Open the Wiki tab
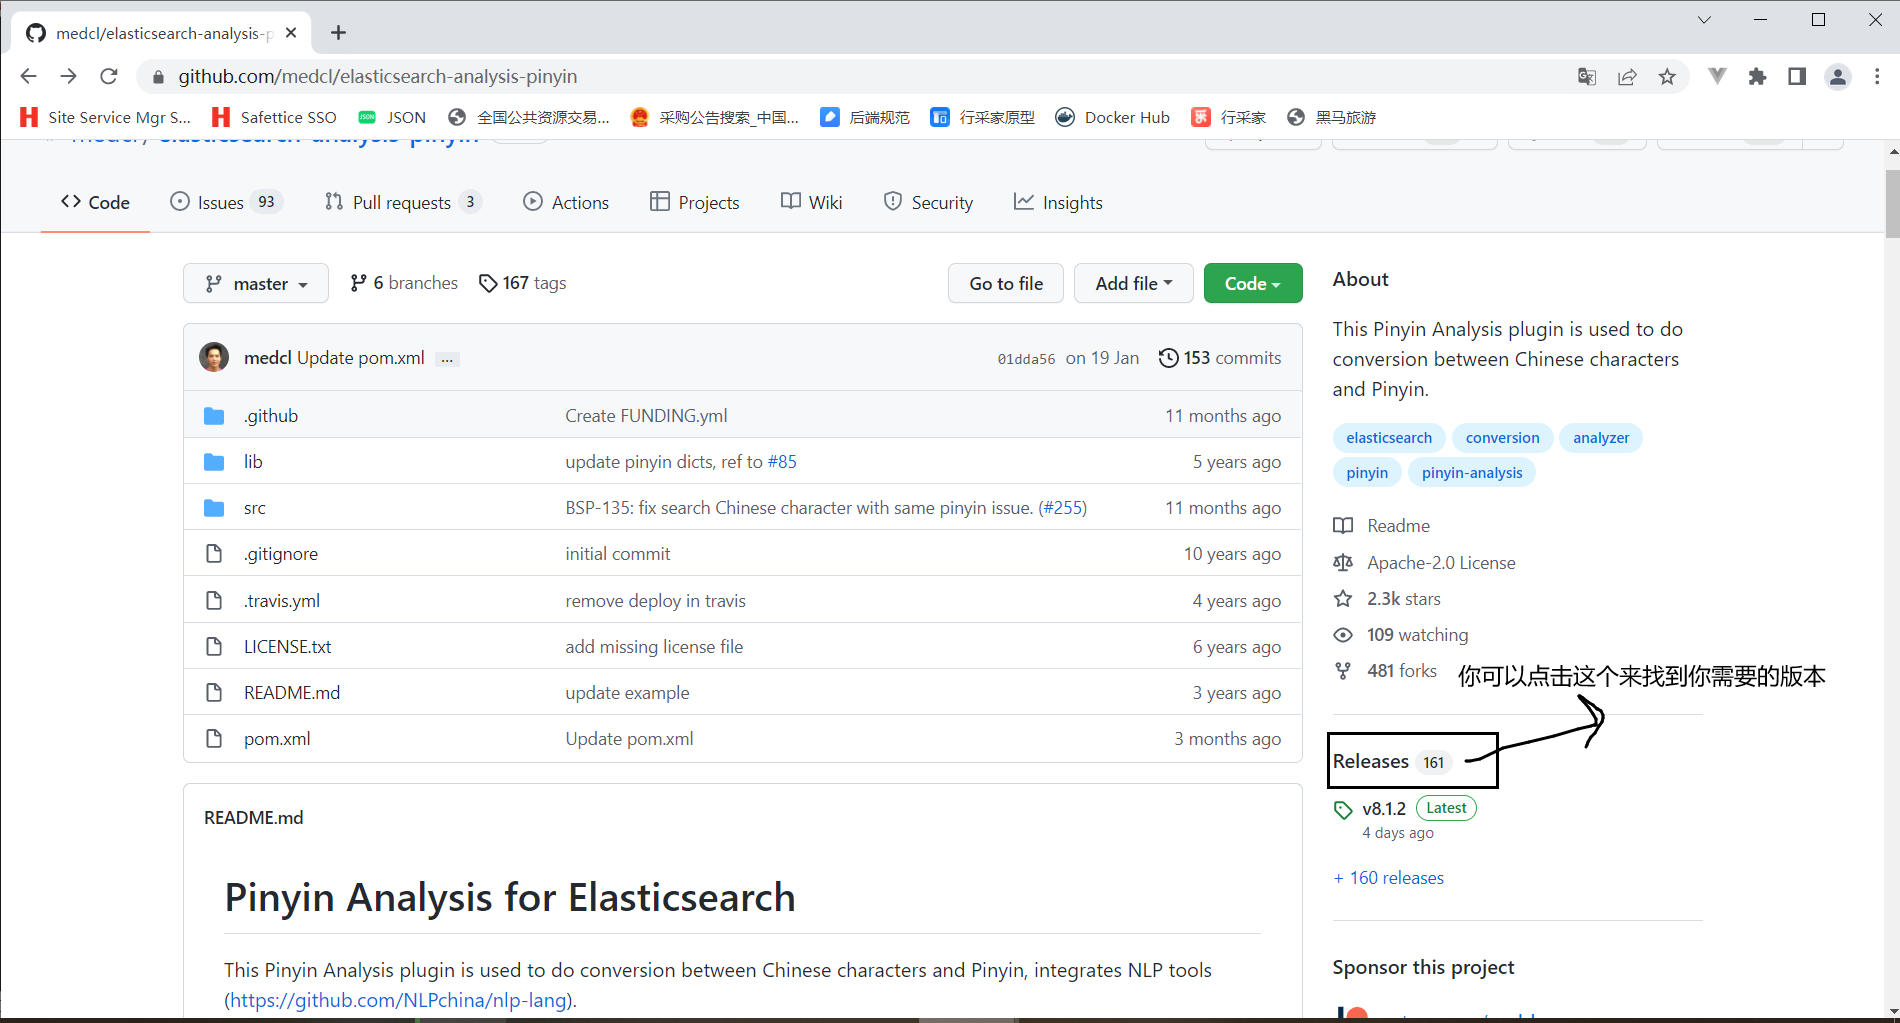Screen dimensions: 1900x1023 811,202
